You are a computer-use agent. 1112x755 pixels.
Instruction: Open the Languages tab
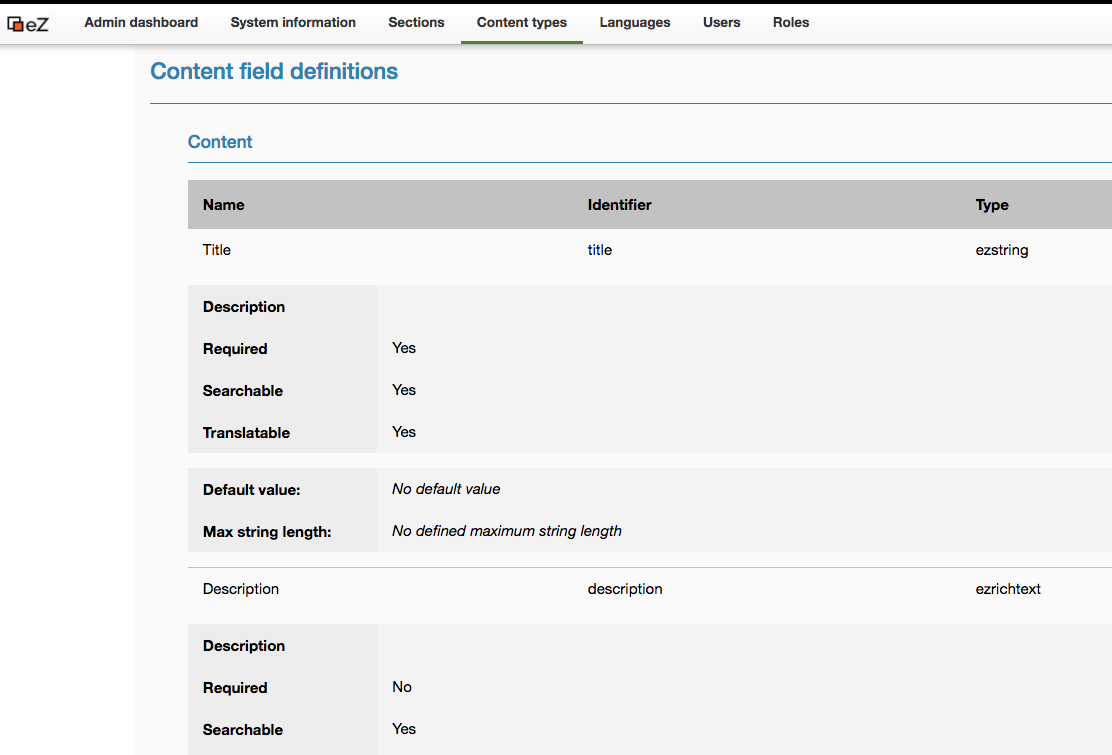point(635,22)
